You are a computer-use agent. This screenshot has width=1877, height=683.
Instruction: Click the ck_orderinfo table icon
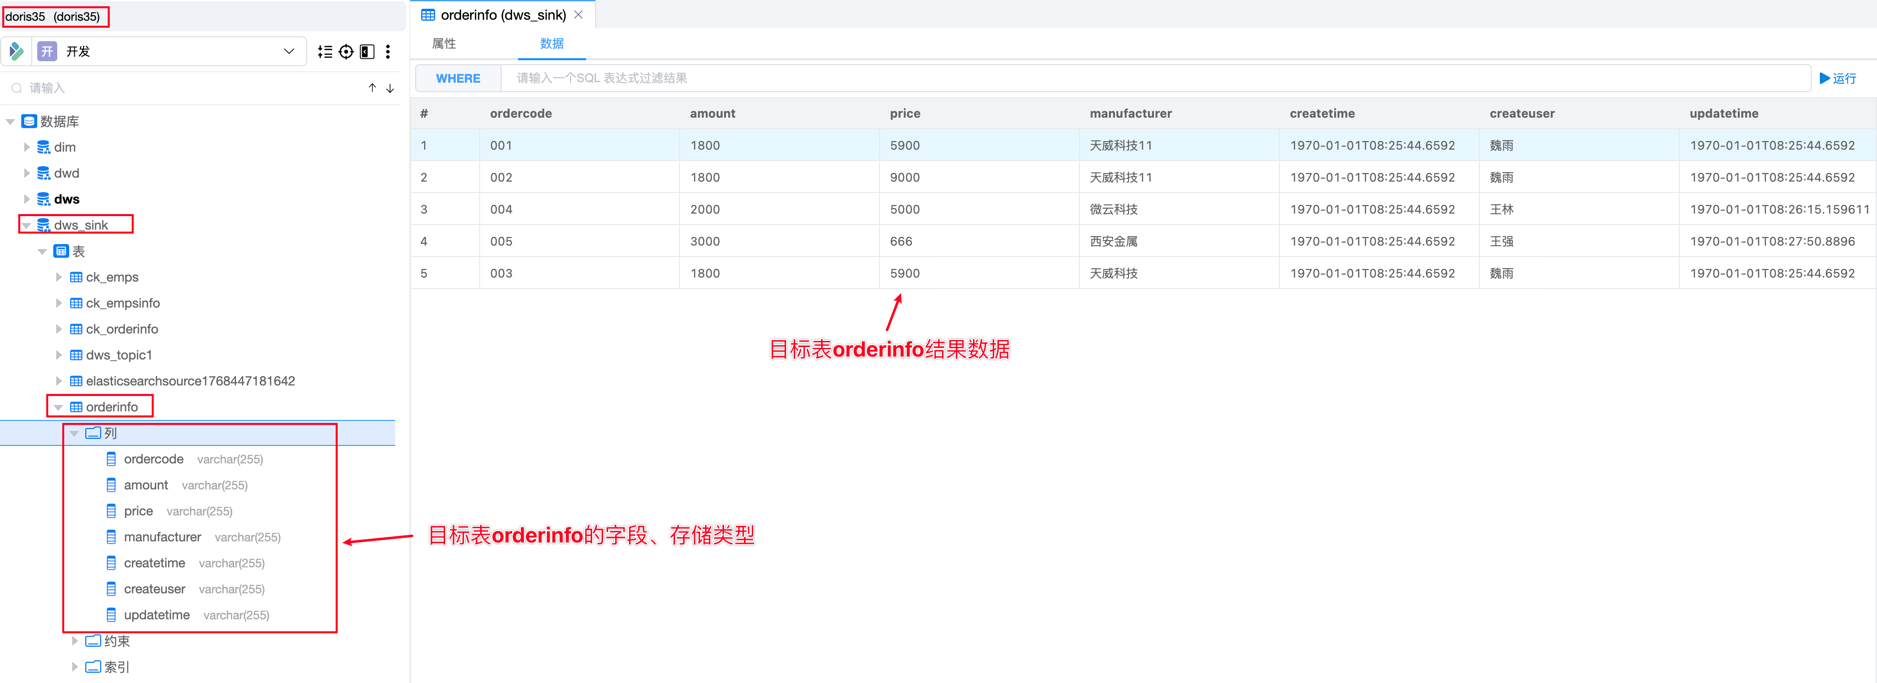point(76,329)
